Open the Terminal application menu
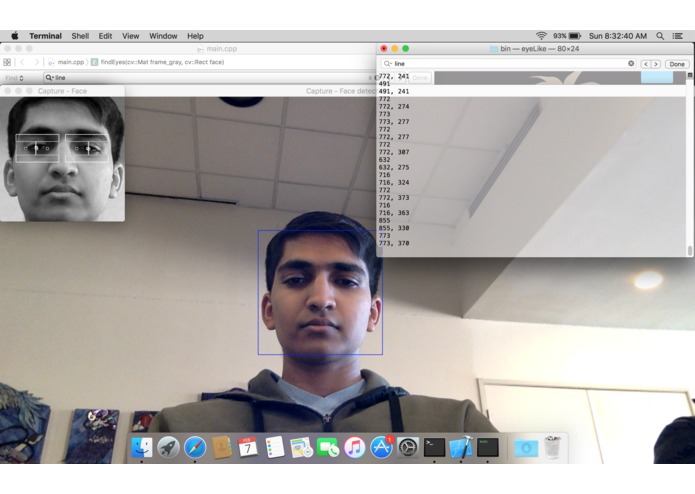Viewport: 695px width, 494px height. click(x=45, y=36)
